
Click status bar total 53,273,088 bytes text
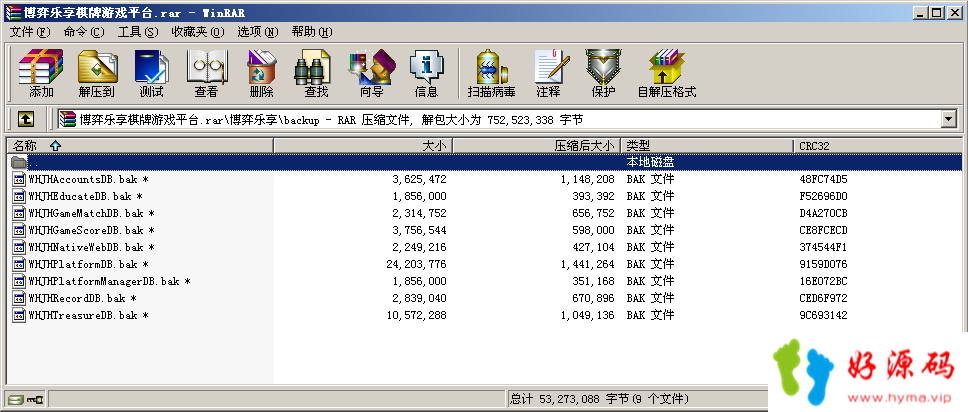pos(599,399)
